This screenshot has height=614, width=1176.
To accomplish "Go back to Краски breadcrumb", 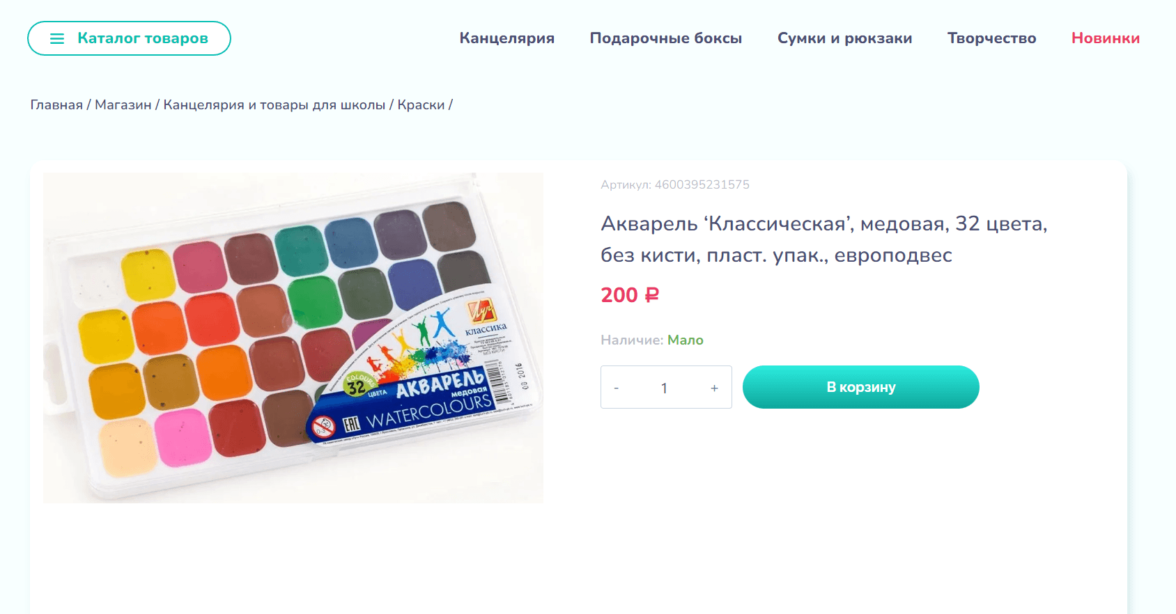I will pos(420,104).
